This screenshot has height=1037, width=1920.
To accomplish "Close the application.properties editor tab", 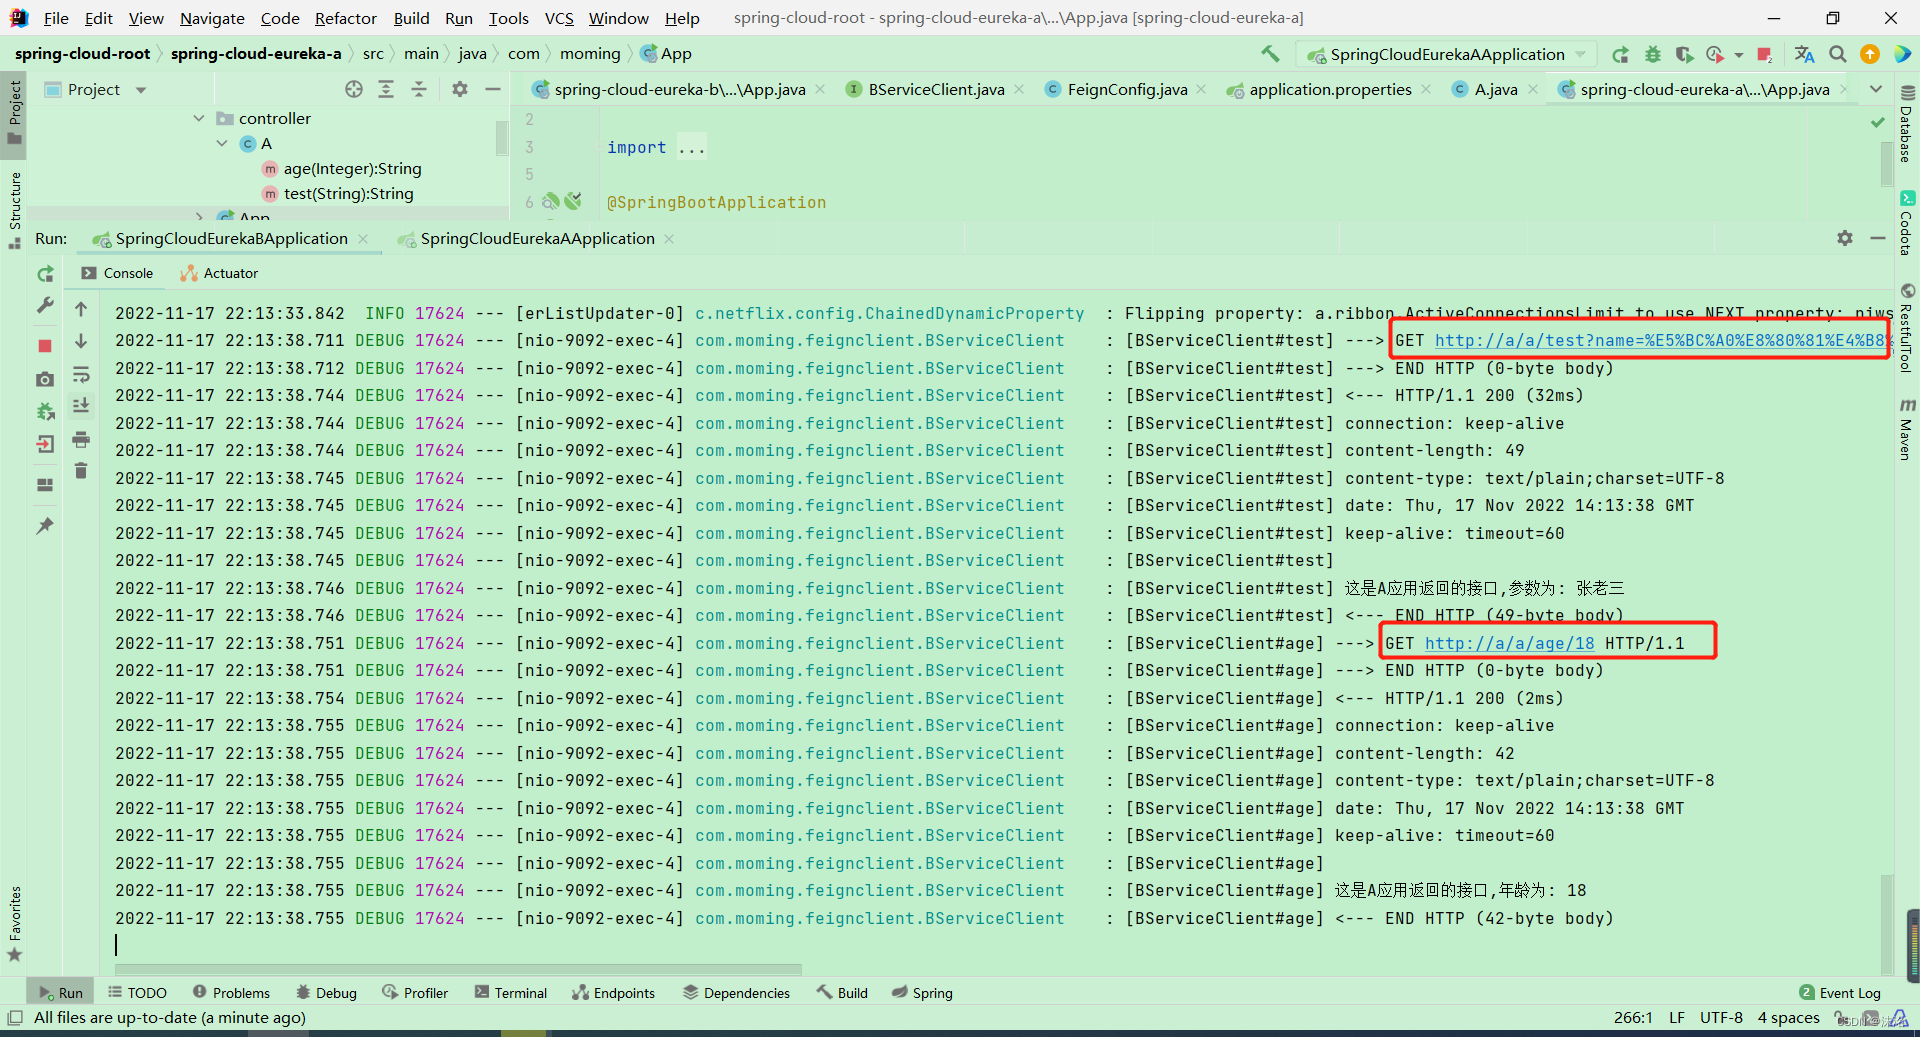I will (1426, 89).
